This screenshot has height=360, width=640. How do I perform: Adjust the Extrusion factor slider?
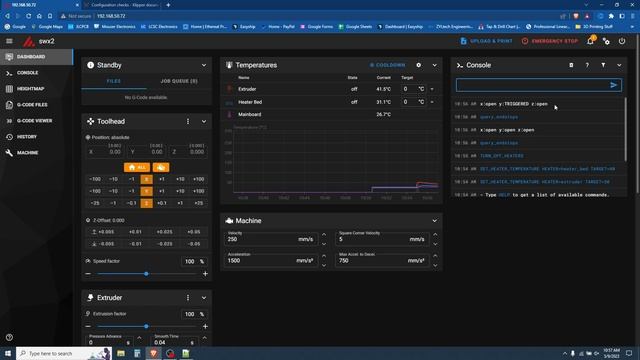tap(147, 327)
